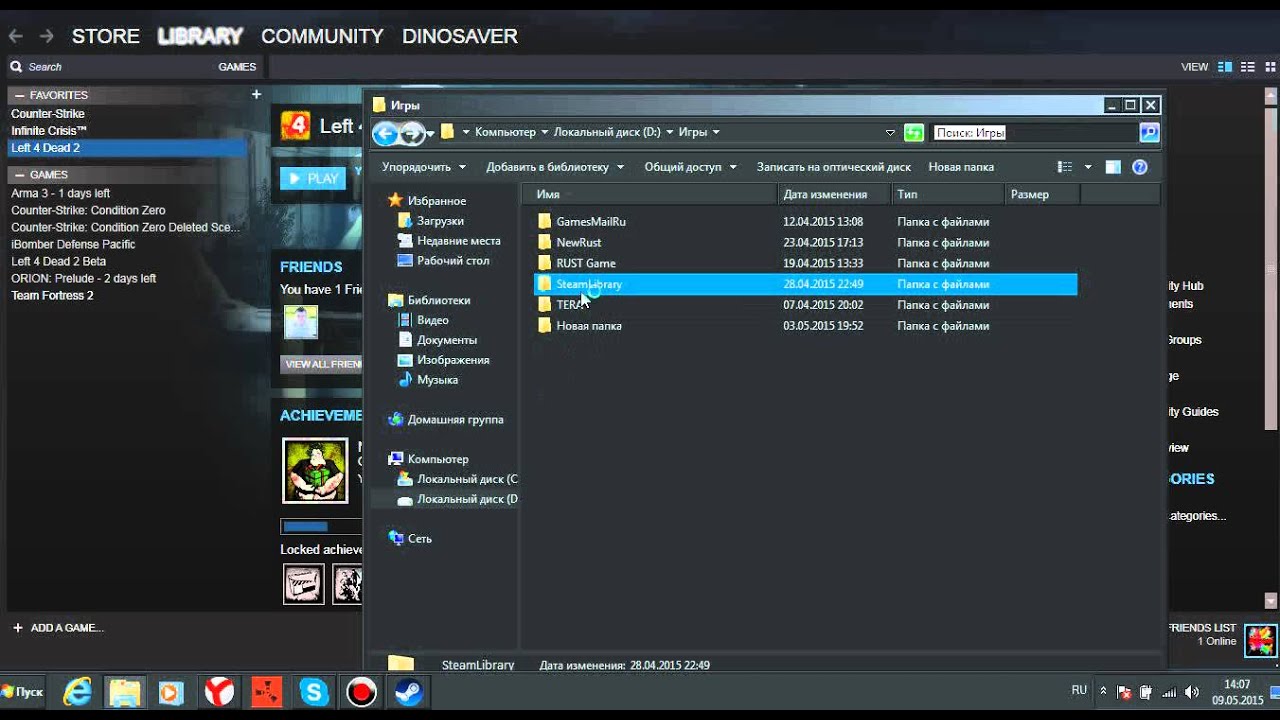The width and height of the screenshot is (1280, 720).
Task: Open the Rust game taskbar icon
Action: (266, 692)
